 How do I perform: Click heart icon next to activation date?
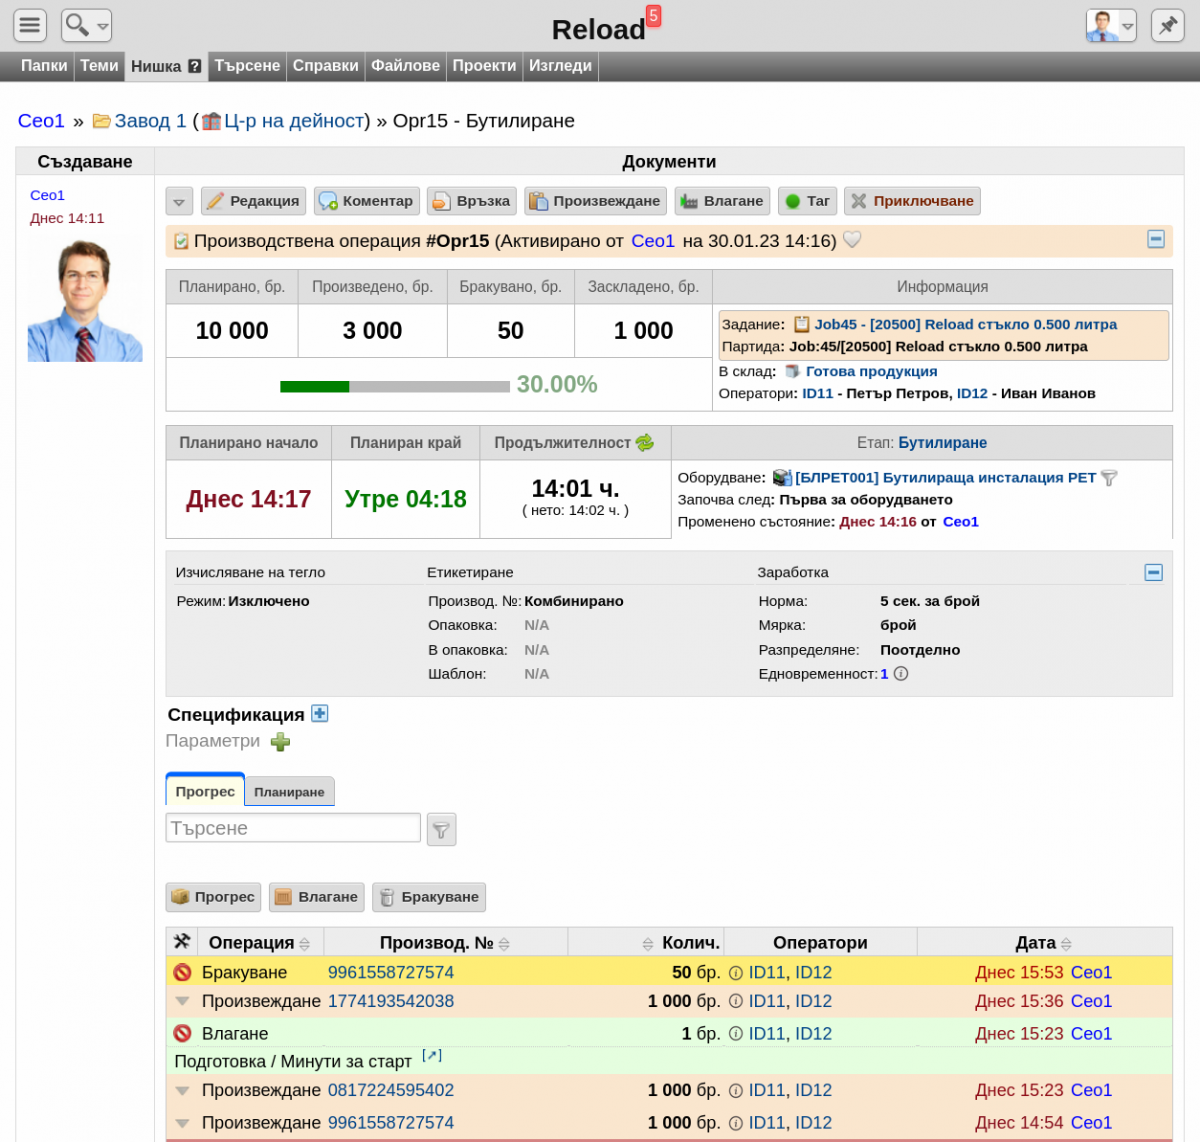pyautogui.click(x=852, y=240)
